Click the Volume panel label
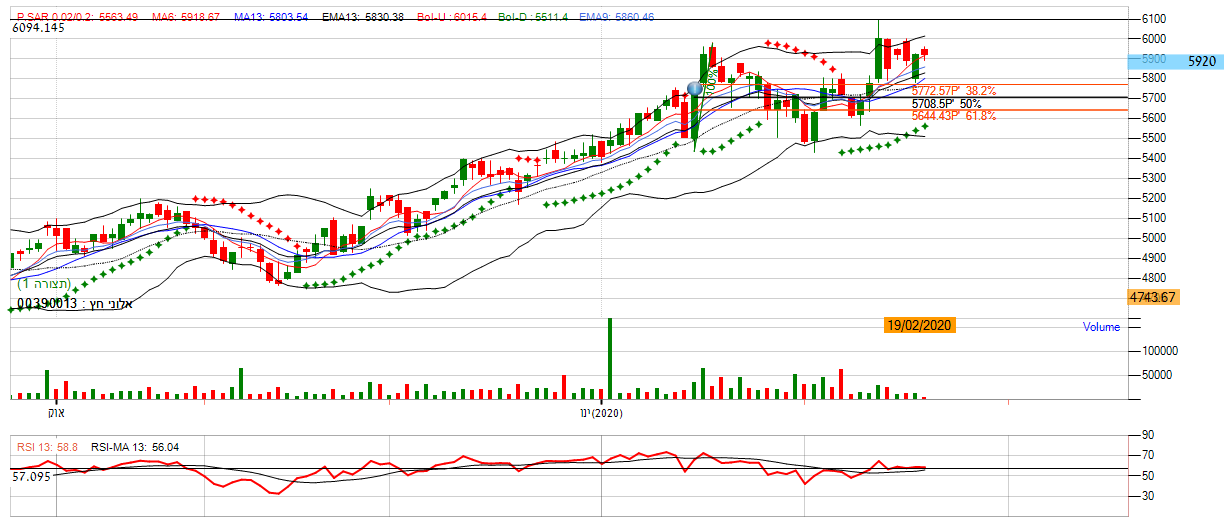This screenshot has width=1224, height=520. point(1101,327)
